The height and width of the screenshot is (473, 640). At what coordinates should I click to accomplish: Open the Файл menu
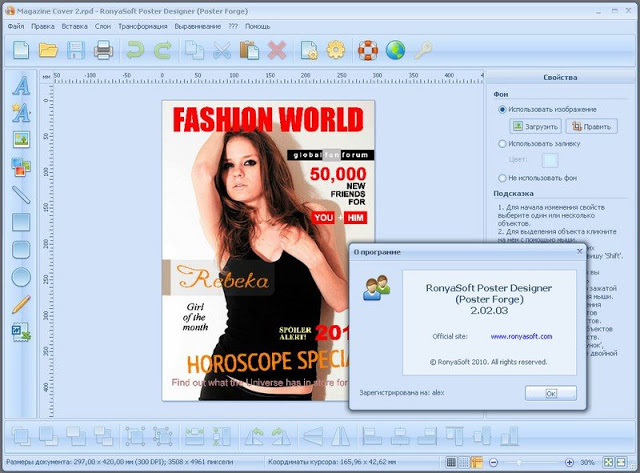pos(16,26)
